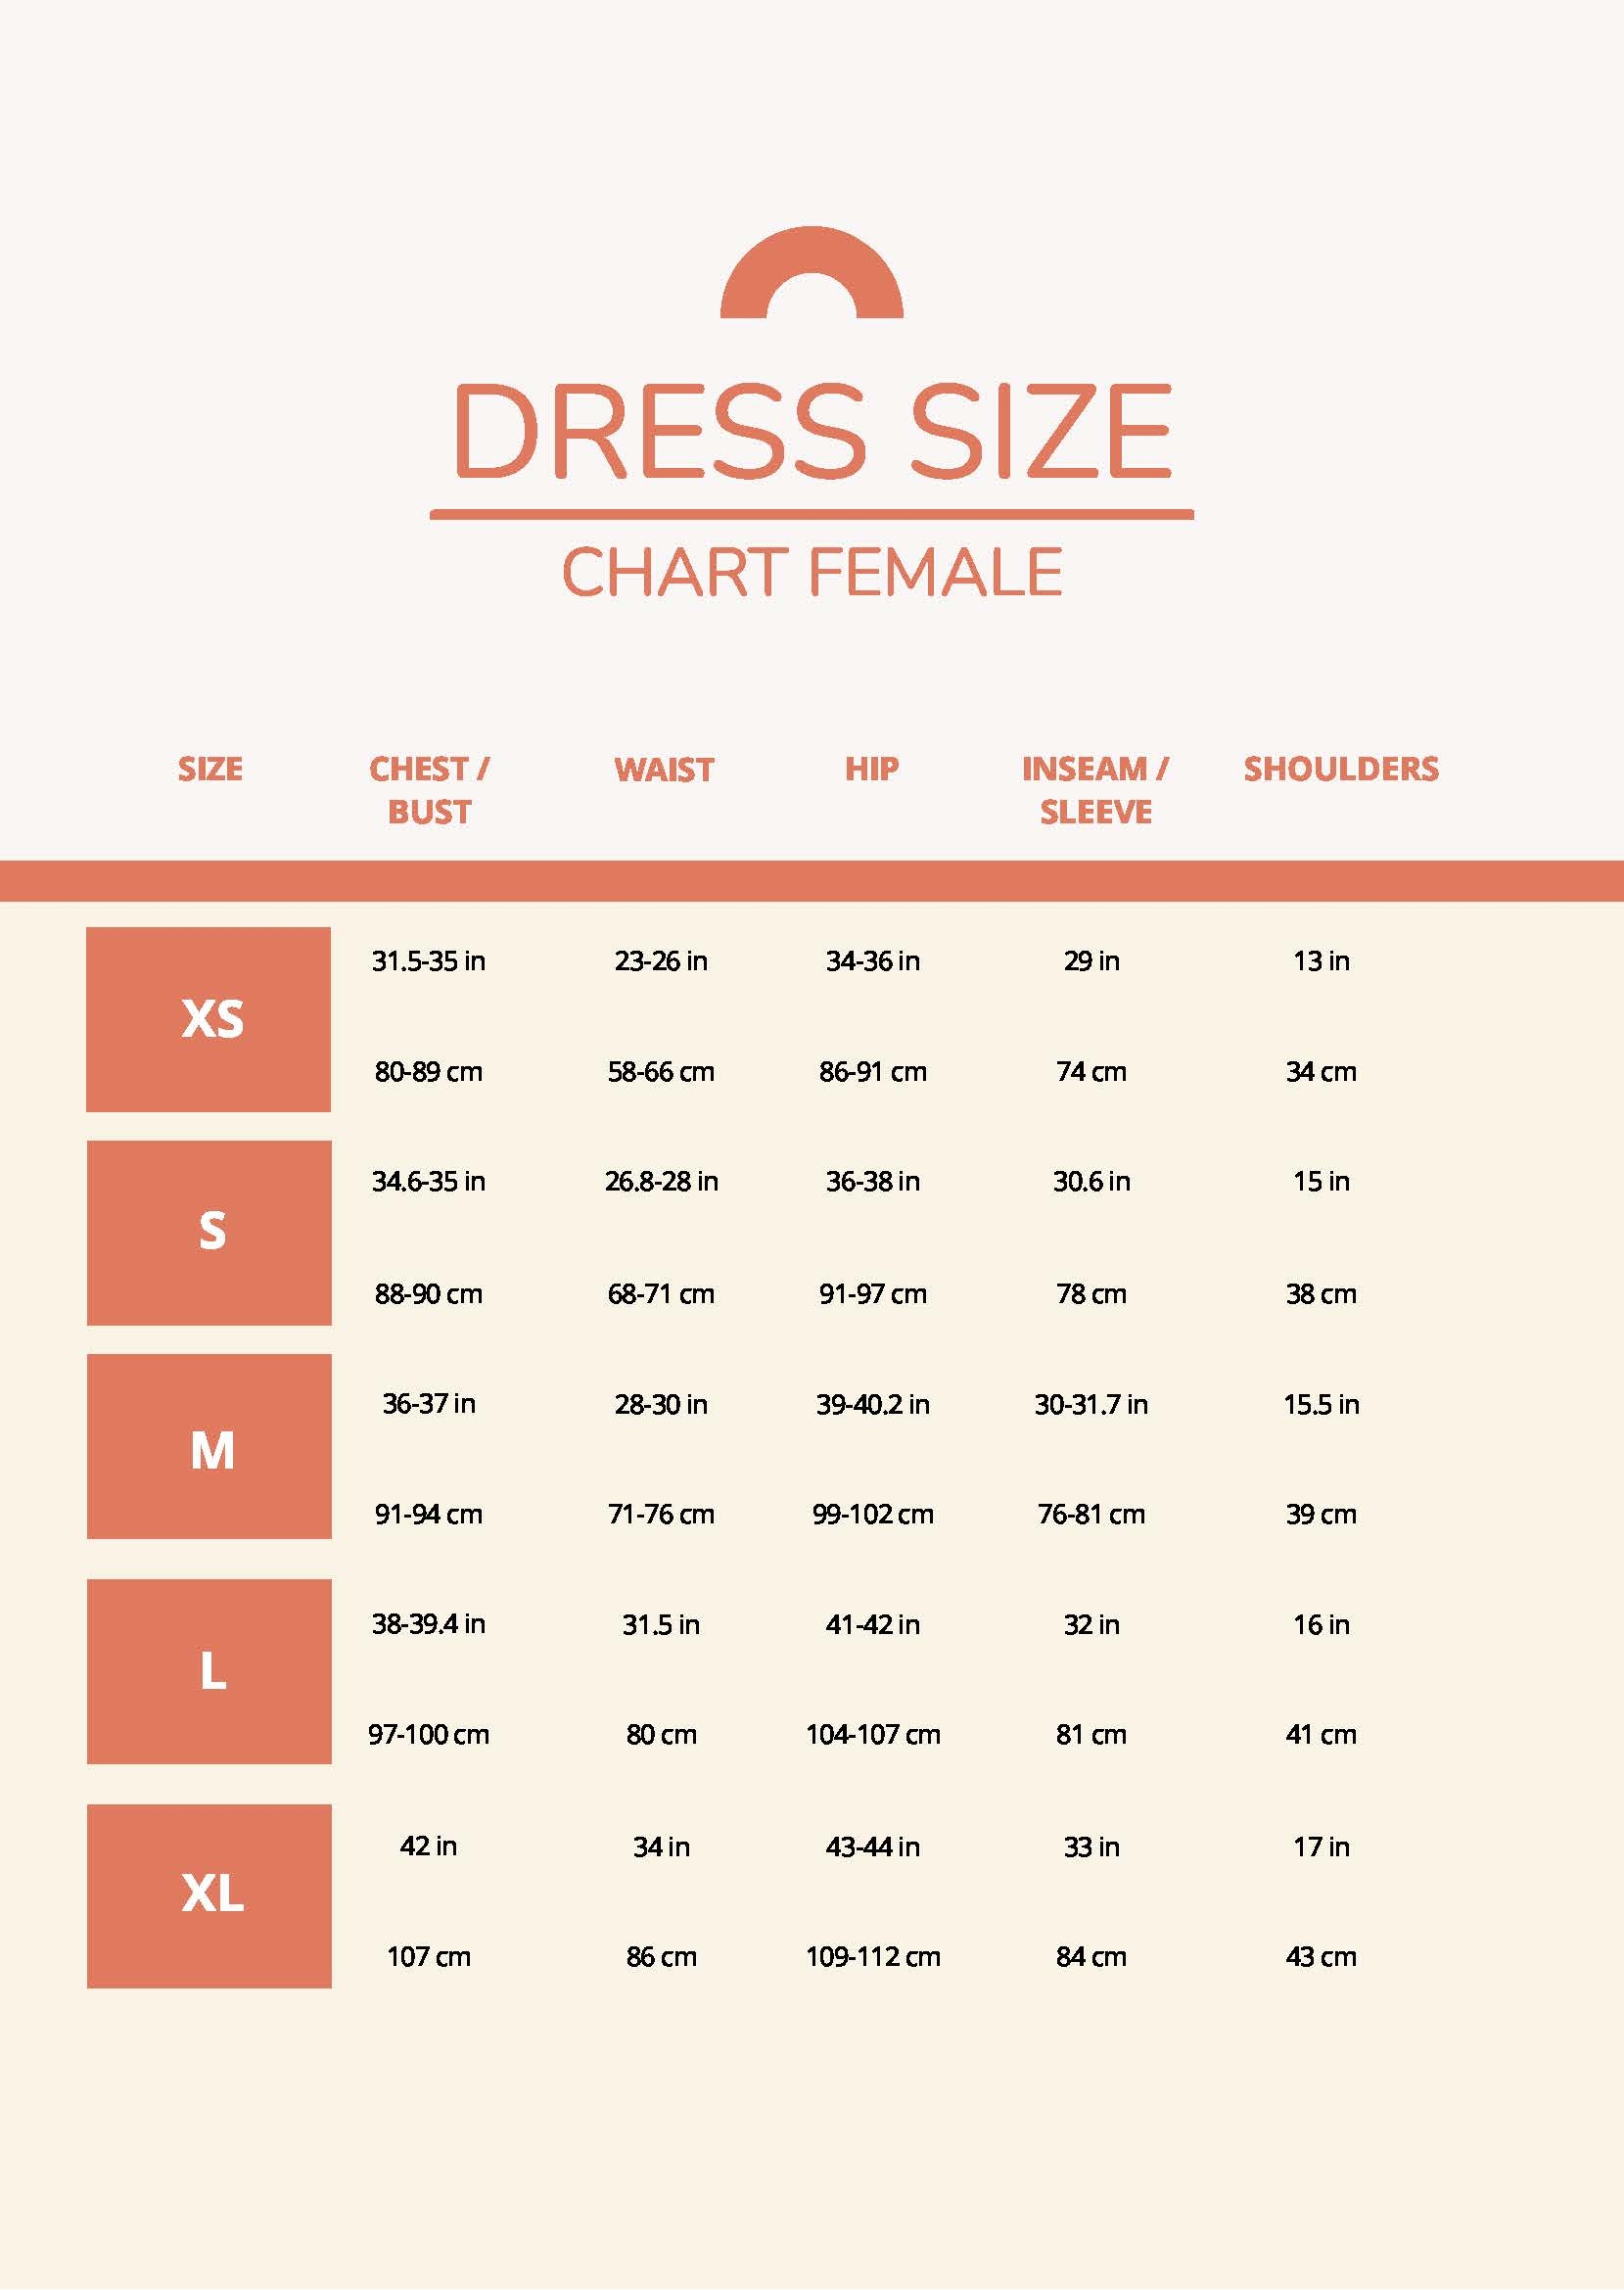Click the XS chest value 31.5-35 in
Image resolution: width=1624 pixels, height=2290 pixels.
pos(429,961)
